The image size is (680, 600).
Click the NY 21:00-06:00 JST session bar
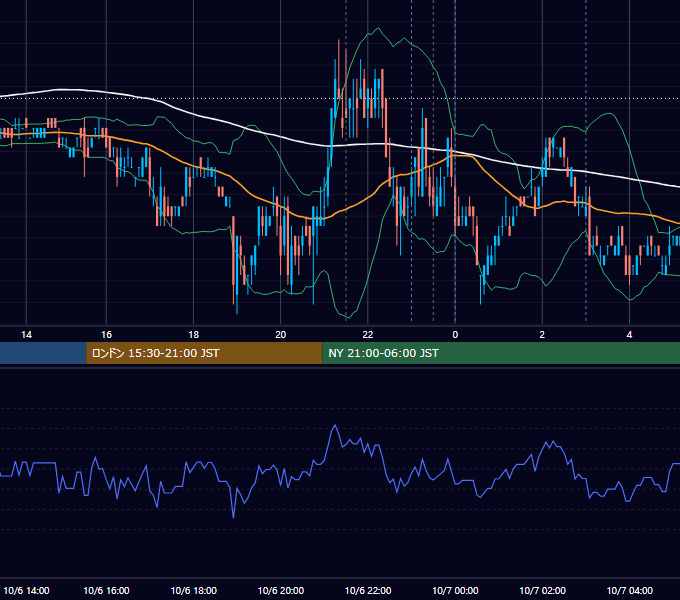pyautogui.click(x=501, y=353)
